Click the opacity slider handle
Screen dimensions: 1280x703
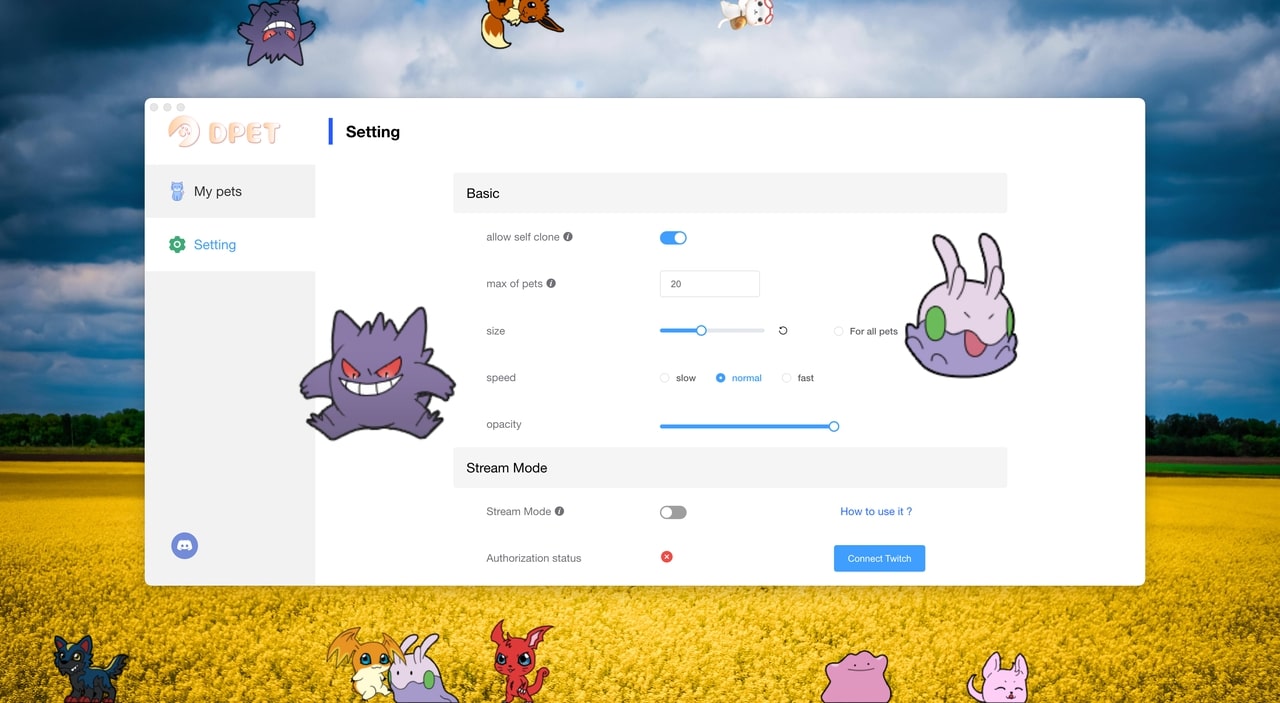coord(834,426)
